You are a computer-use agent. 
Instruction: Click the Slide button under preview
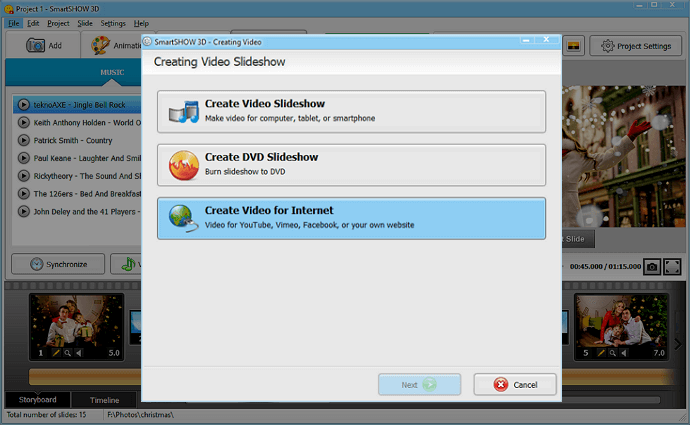click(x=578, y=239)
